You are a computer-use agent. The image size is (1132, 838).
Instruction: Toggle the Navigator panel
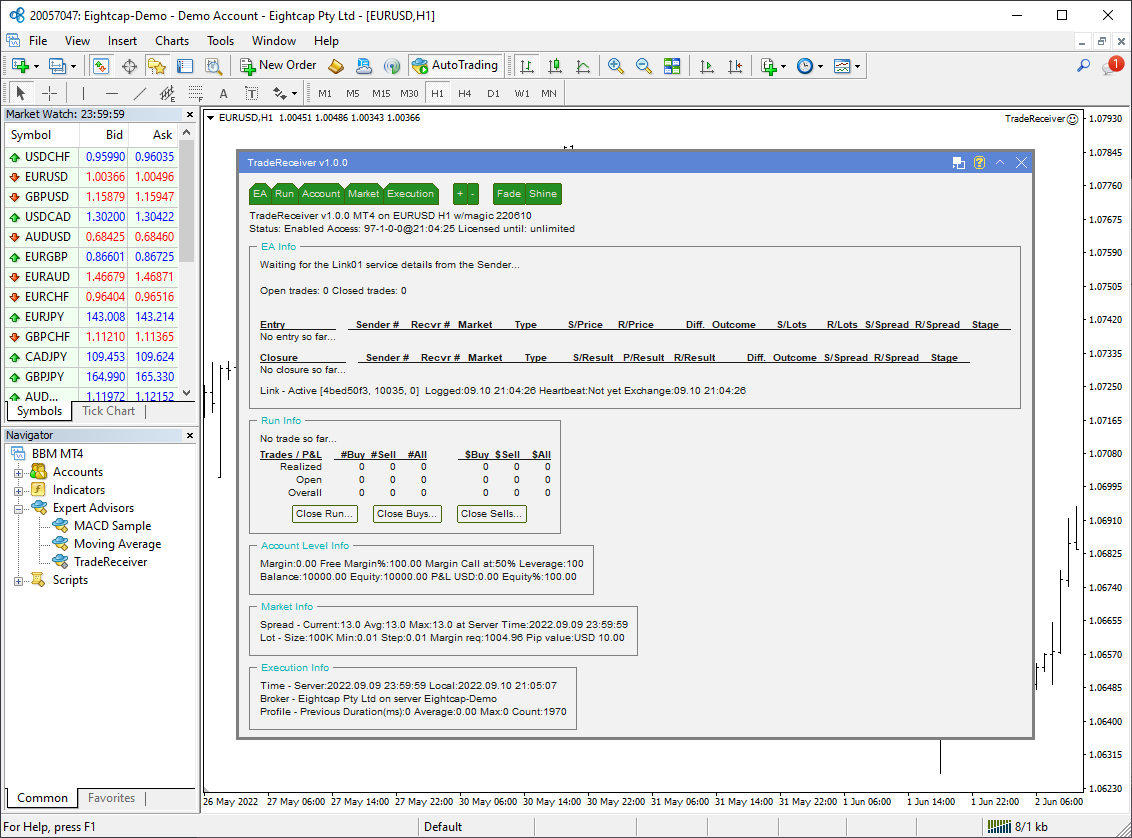click(x=157, y=66)
